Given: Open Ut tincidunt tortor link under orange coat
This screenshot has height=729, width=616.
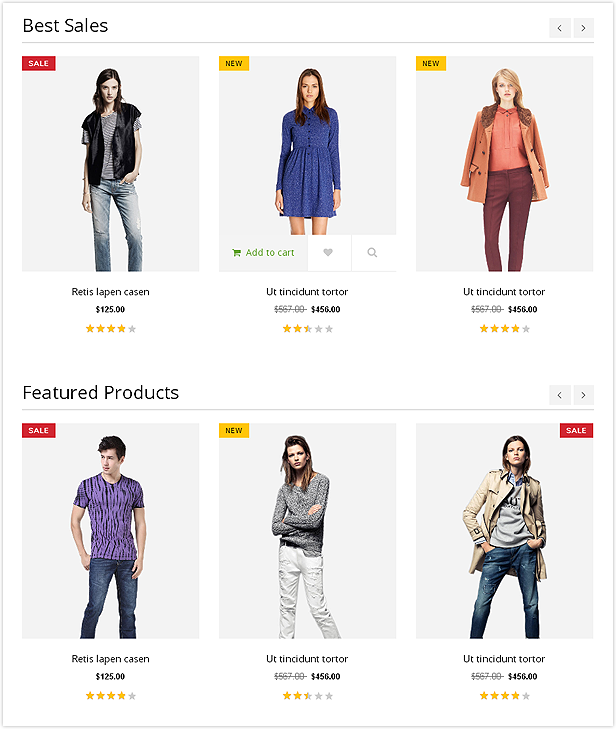Looking at the screenshot, I should tap(504, 292).
